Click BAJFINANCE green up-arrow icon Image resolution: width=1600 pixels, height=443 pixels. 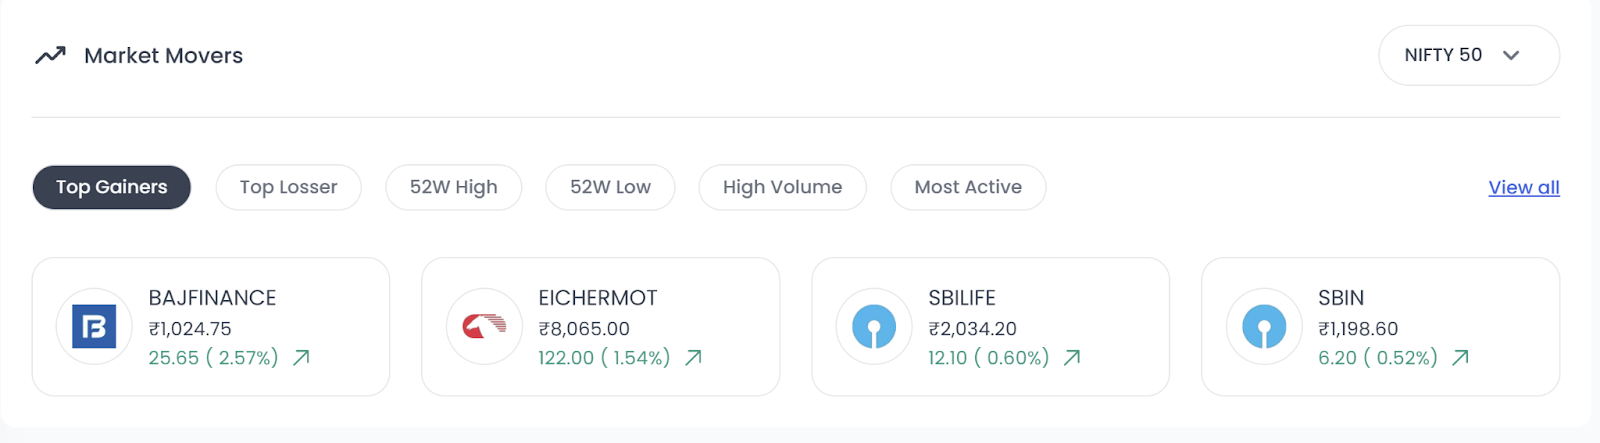point(301,357)
